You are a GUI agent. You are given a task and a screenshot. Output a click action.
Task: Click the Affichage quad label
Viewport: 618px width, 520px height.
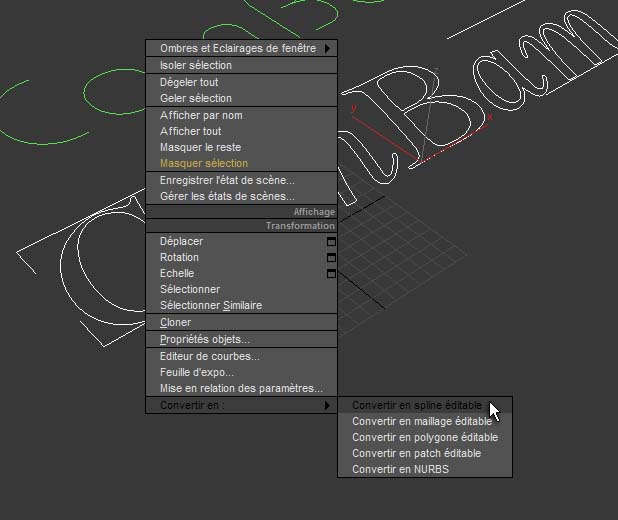[314, 212]
